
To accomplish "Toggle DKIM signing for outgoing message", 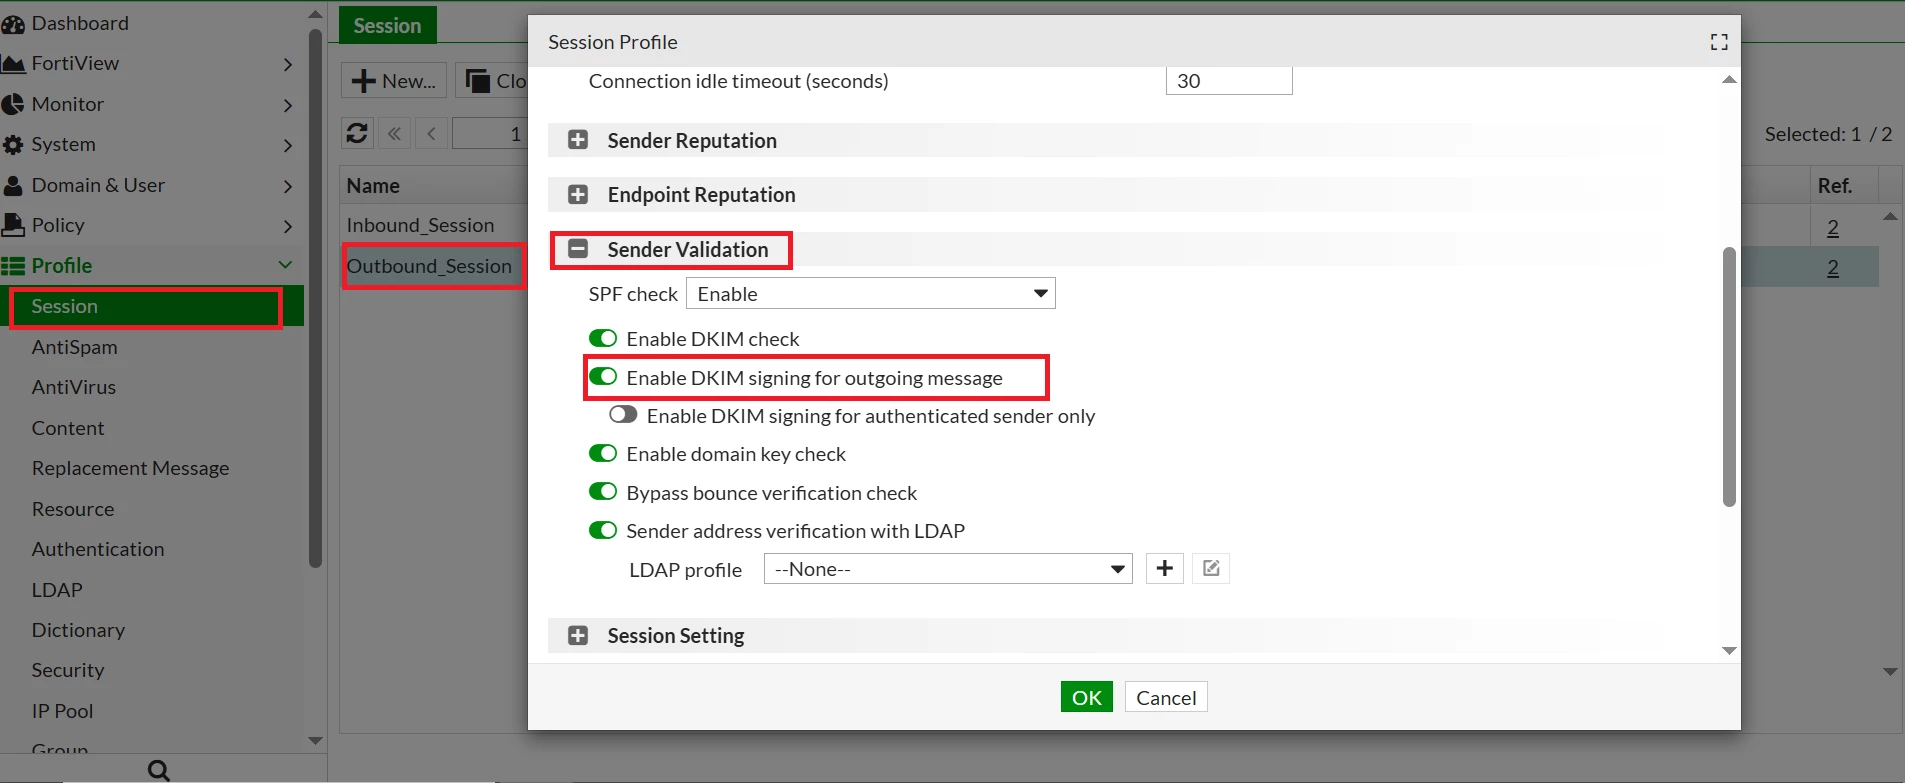I will pyautogui.click(x=603, y=377).
